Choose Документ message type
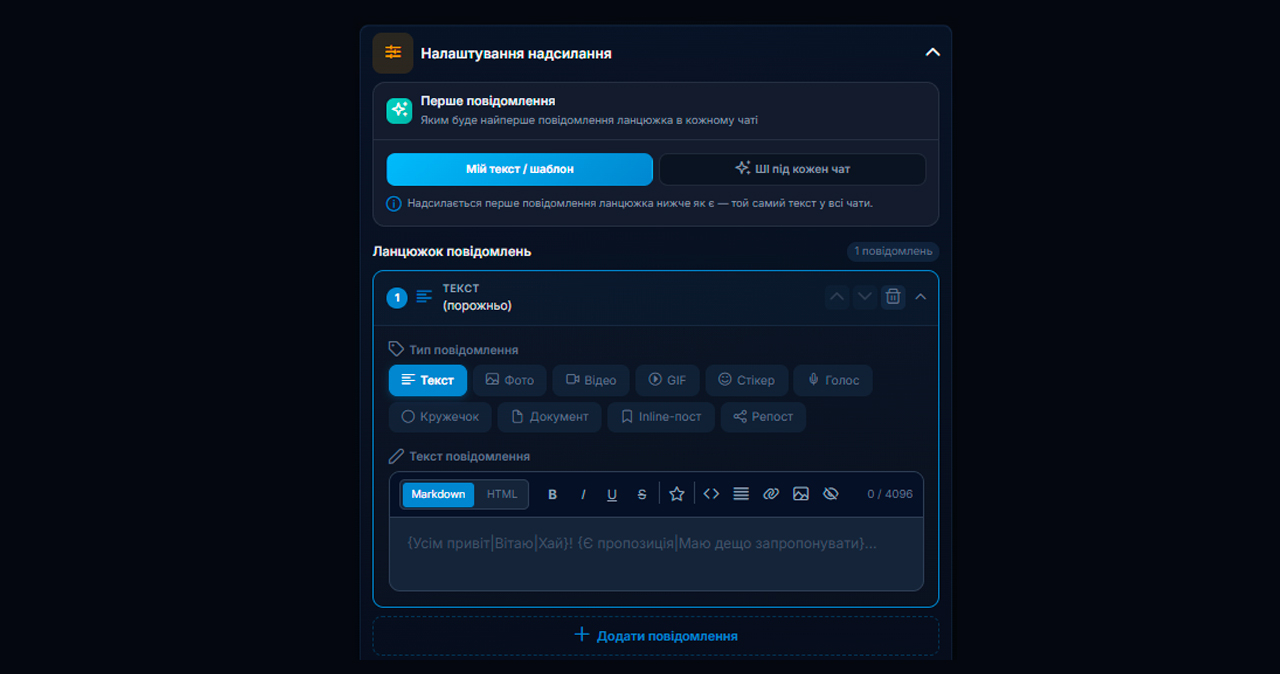 549,417
